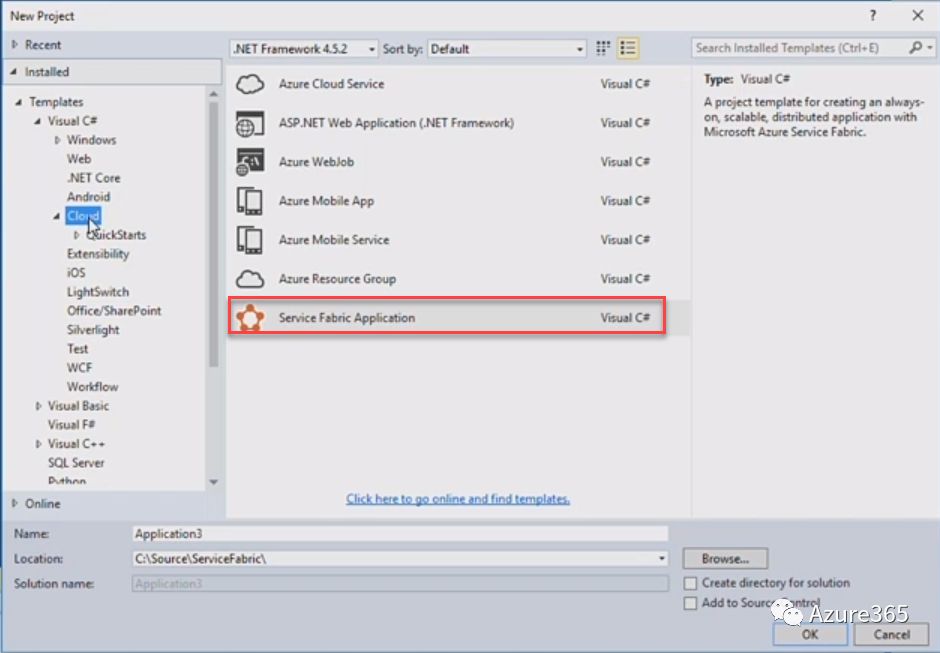Select the ASP.NET Web Application globe icon

click(249, 124)
